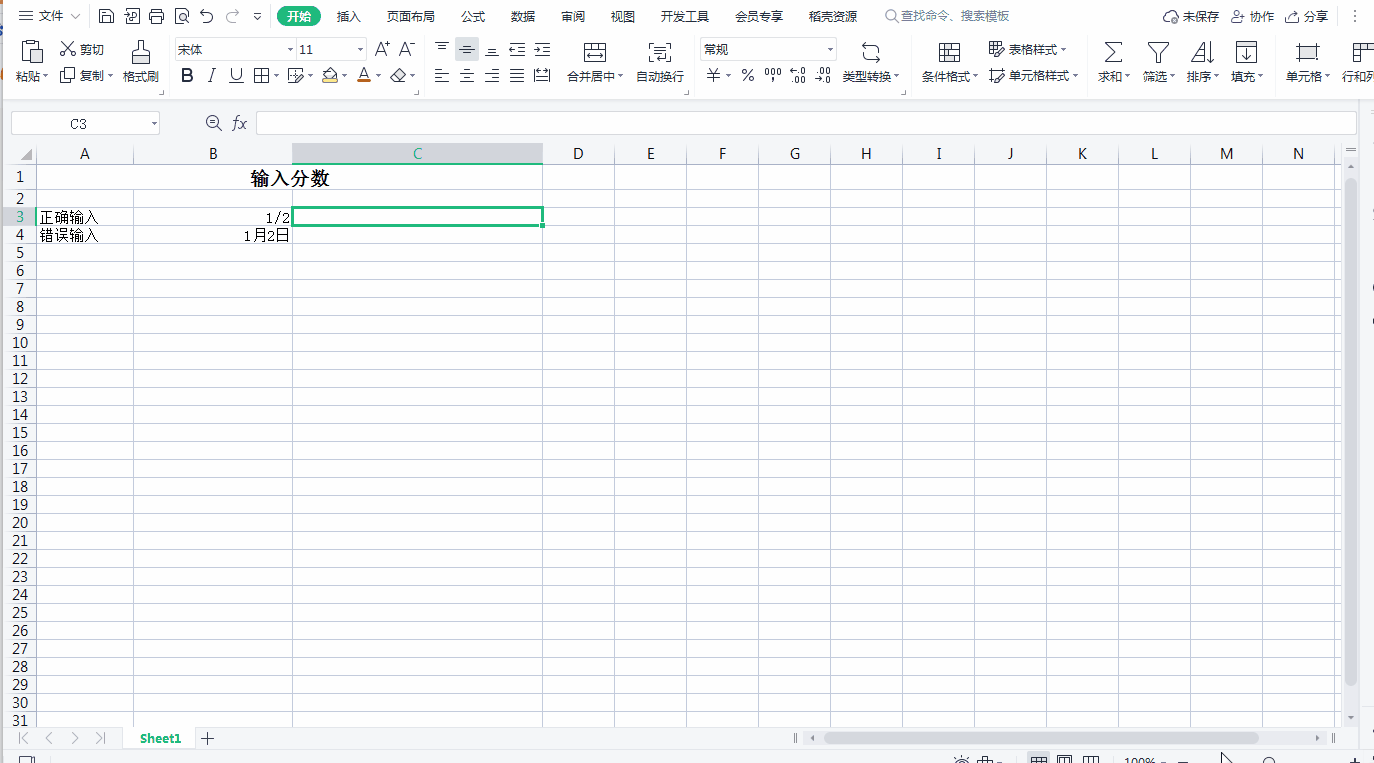Expand Cell Style (单元格样式) dropdown
Screen dimensions: 1374x763
[x=1076, y=76]
